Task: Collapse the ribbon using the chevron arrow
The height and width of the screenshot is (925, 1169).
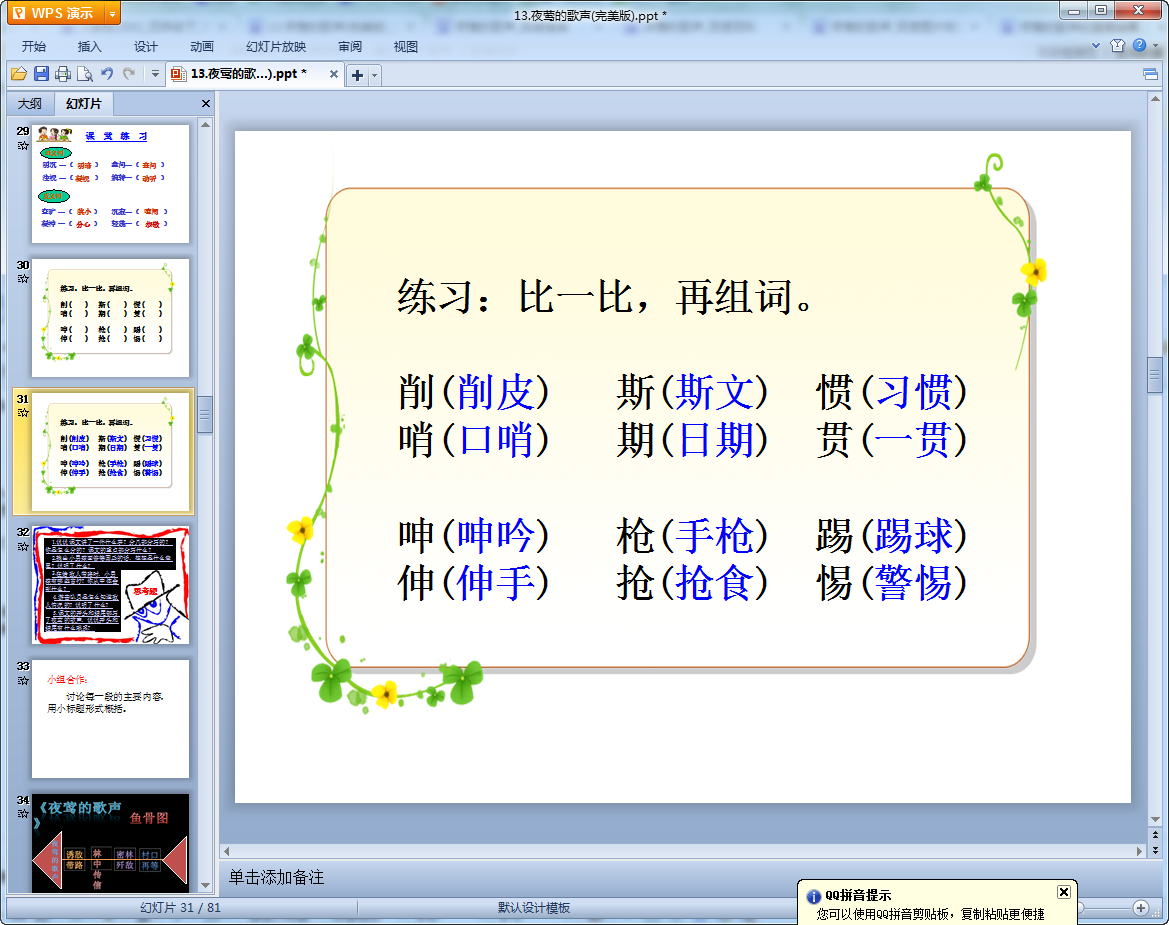Action: pyautogui.click(x=1096, y=46)
